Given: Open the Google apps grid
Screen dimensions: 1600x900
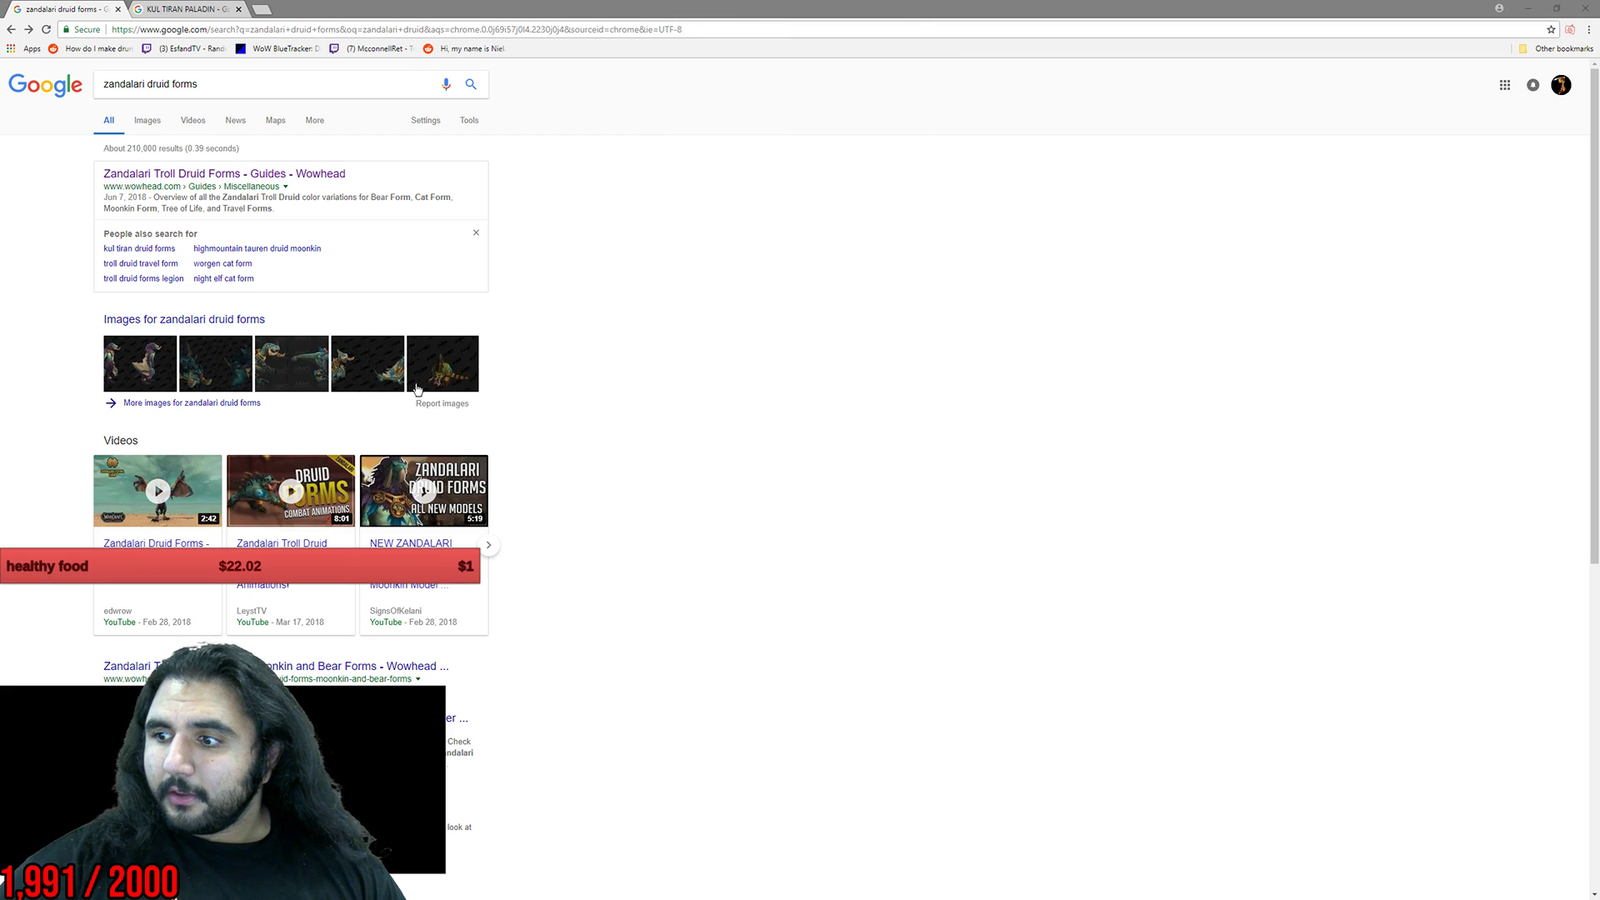Looking at the screenshot, I should pos(1504,85).
